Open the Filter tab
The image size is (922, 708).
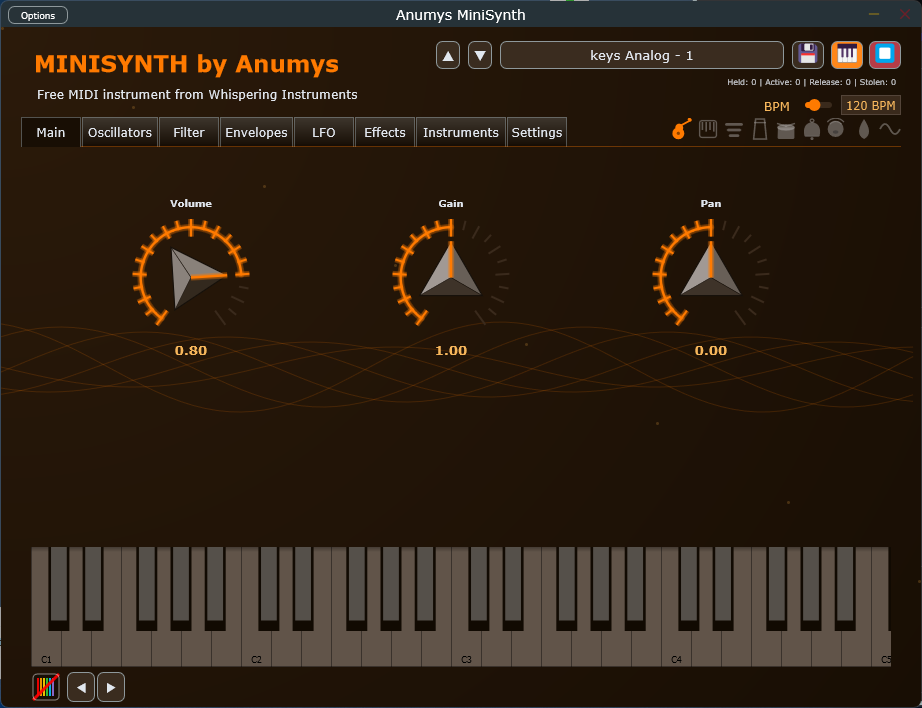point(189,132)
